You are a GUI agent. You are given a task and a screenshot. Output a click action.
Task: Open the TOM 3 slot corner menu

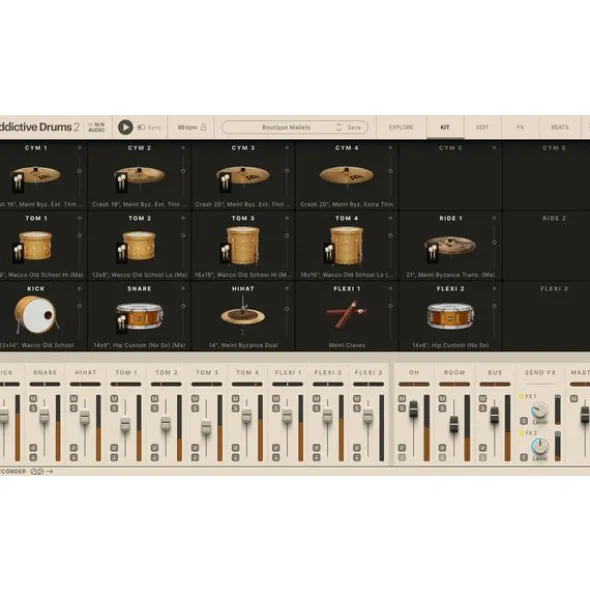(x=287, y=218)
